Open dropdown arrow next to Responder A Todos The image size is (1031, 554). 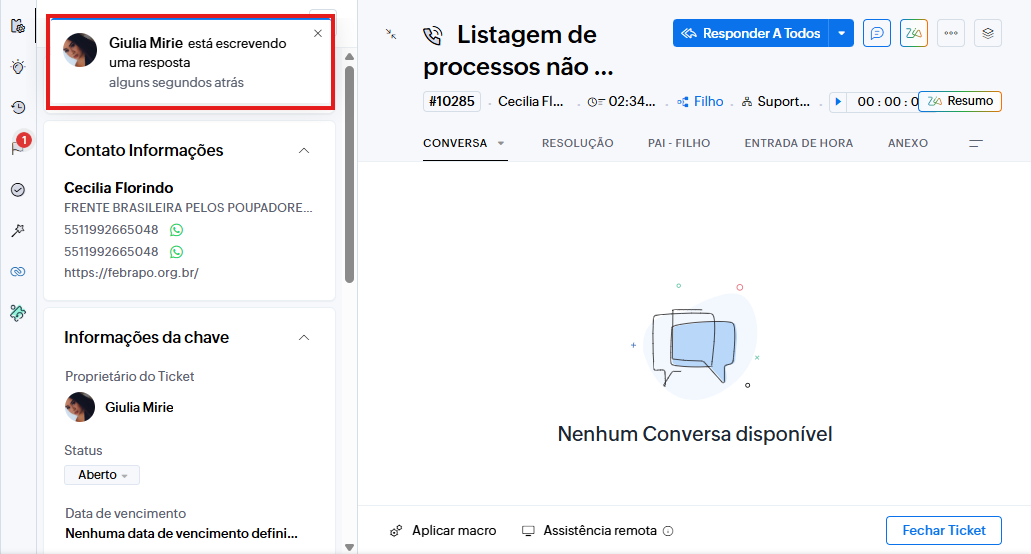(x=841, y=33)
